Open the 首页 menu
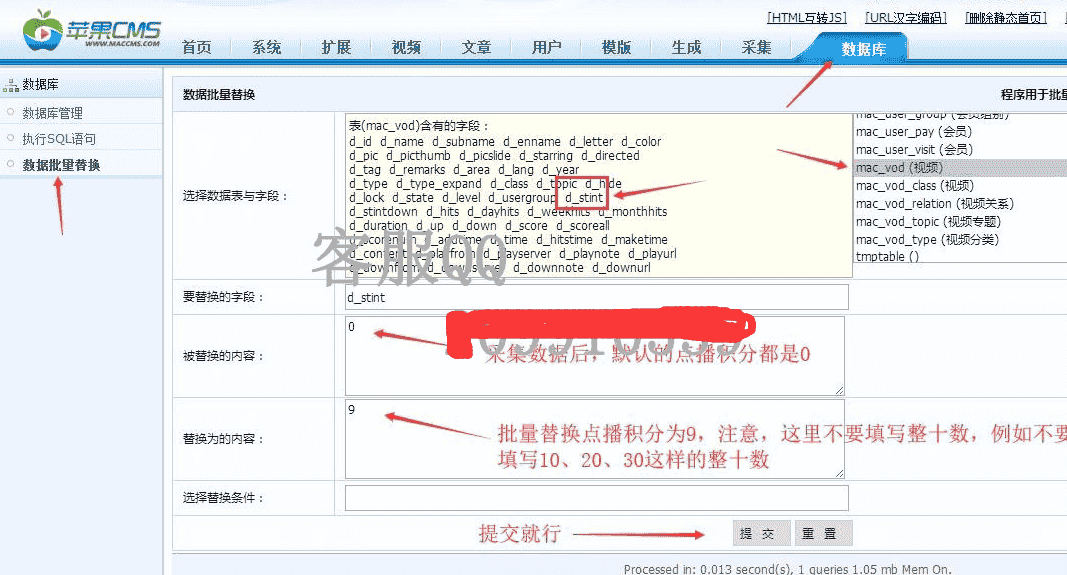The image size is (1067, 575). tap(197, 48)
